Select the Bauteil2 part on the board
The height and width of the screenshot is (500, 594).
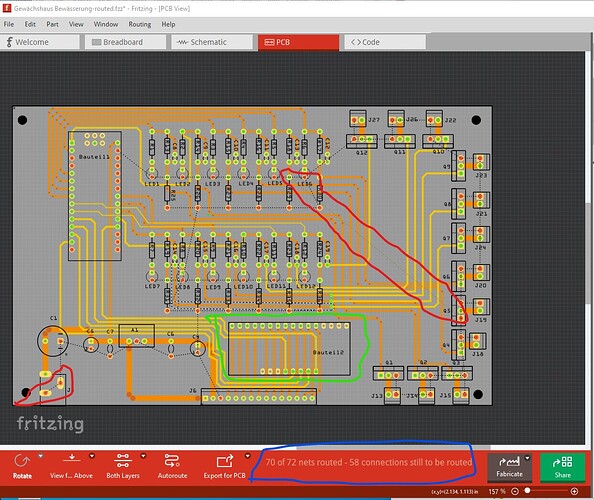pos(289,348)
